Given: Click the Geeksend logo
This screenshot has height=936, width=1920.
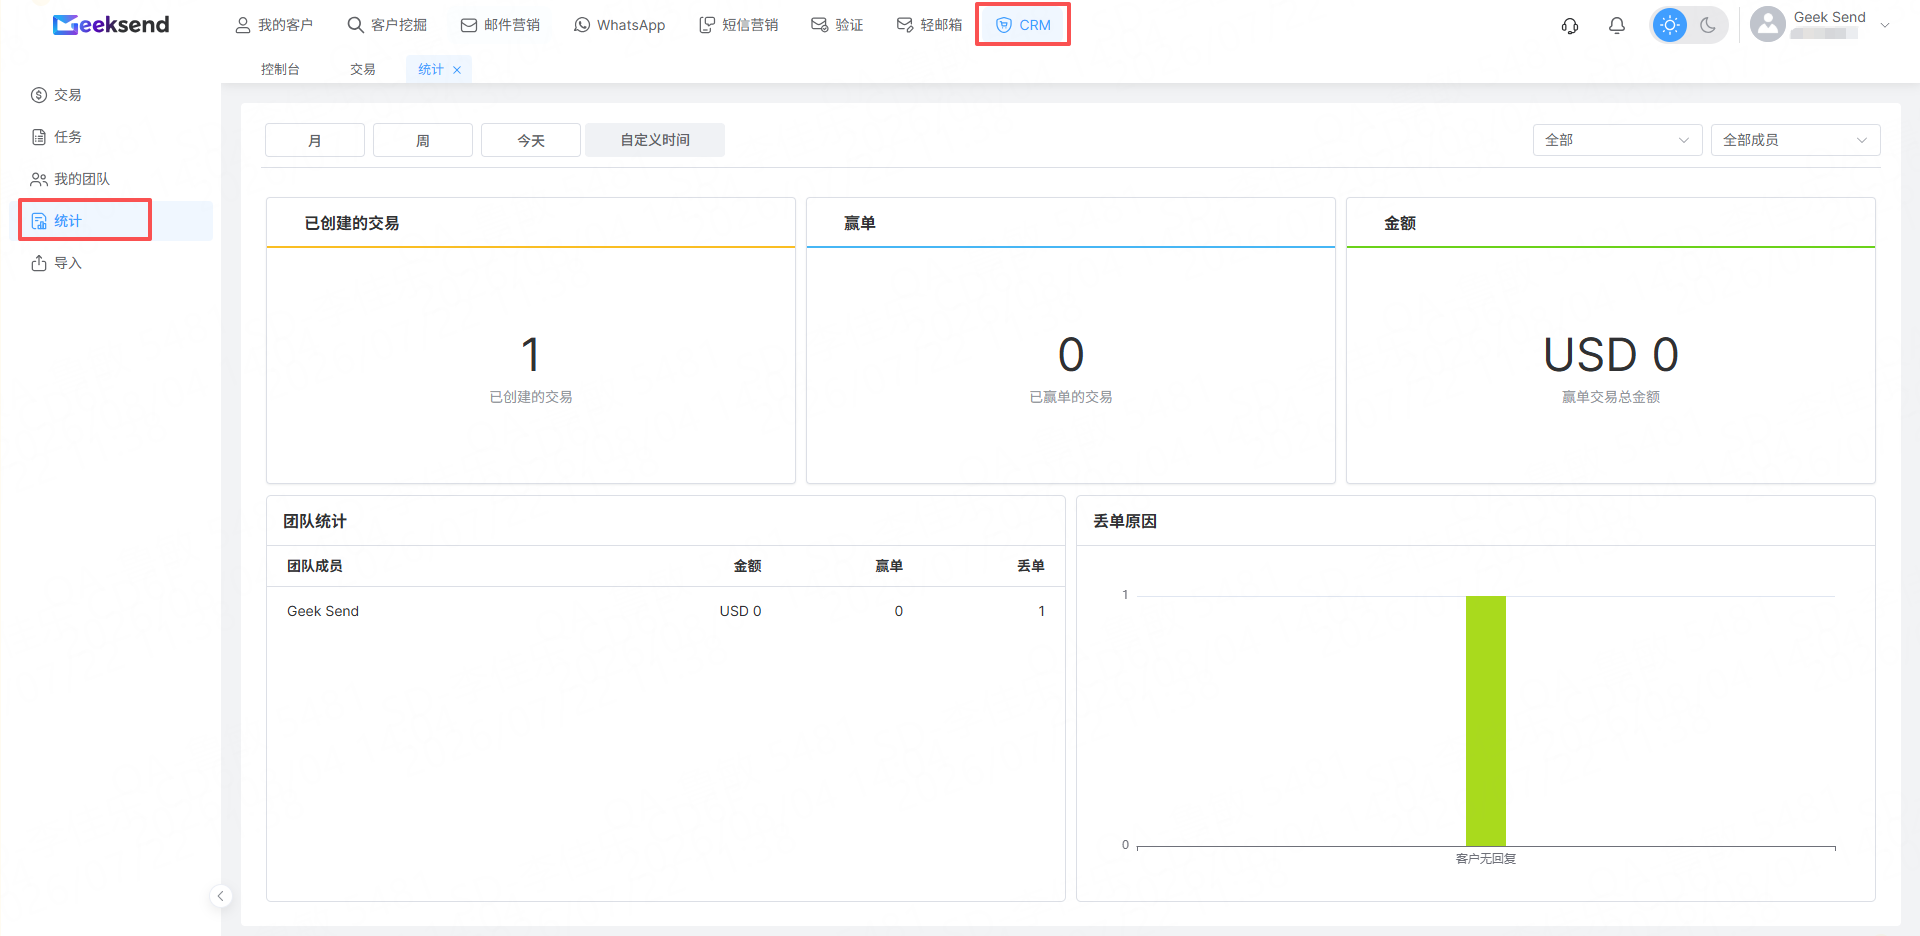Looking at the screenshot, I should tap(111, 25).
